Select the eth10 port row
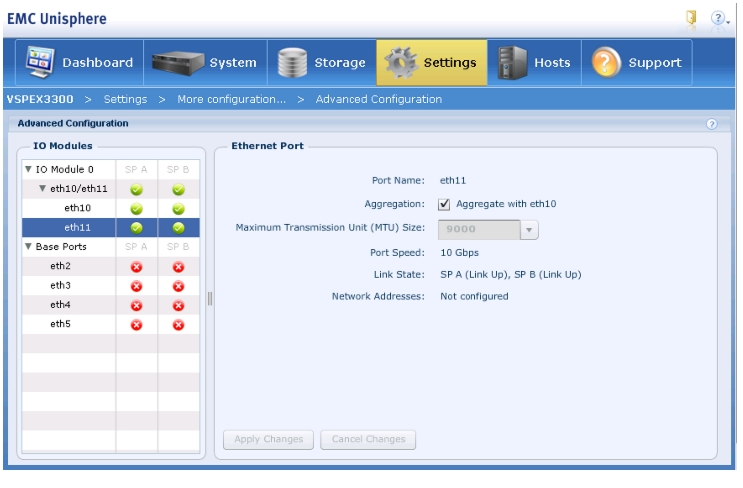Screen dimensions: 743x488 [110, 208]
